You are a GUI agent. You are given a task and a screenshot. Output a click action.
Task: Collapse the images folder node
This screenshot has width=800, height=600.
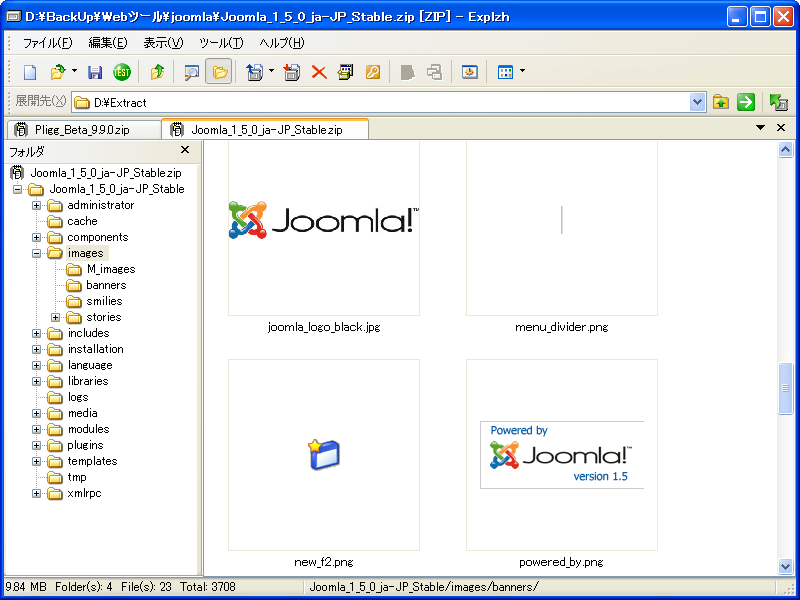(36, 253)
